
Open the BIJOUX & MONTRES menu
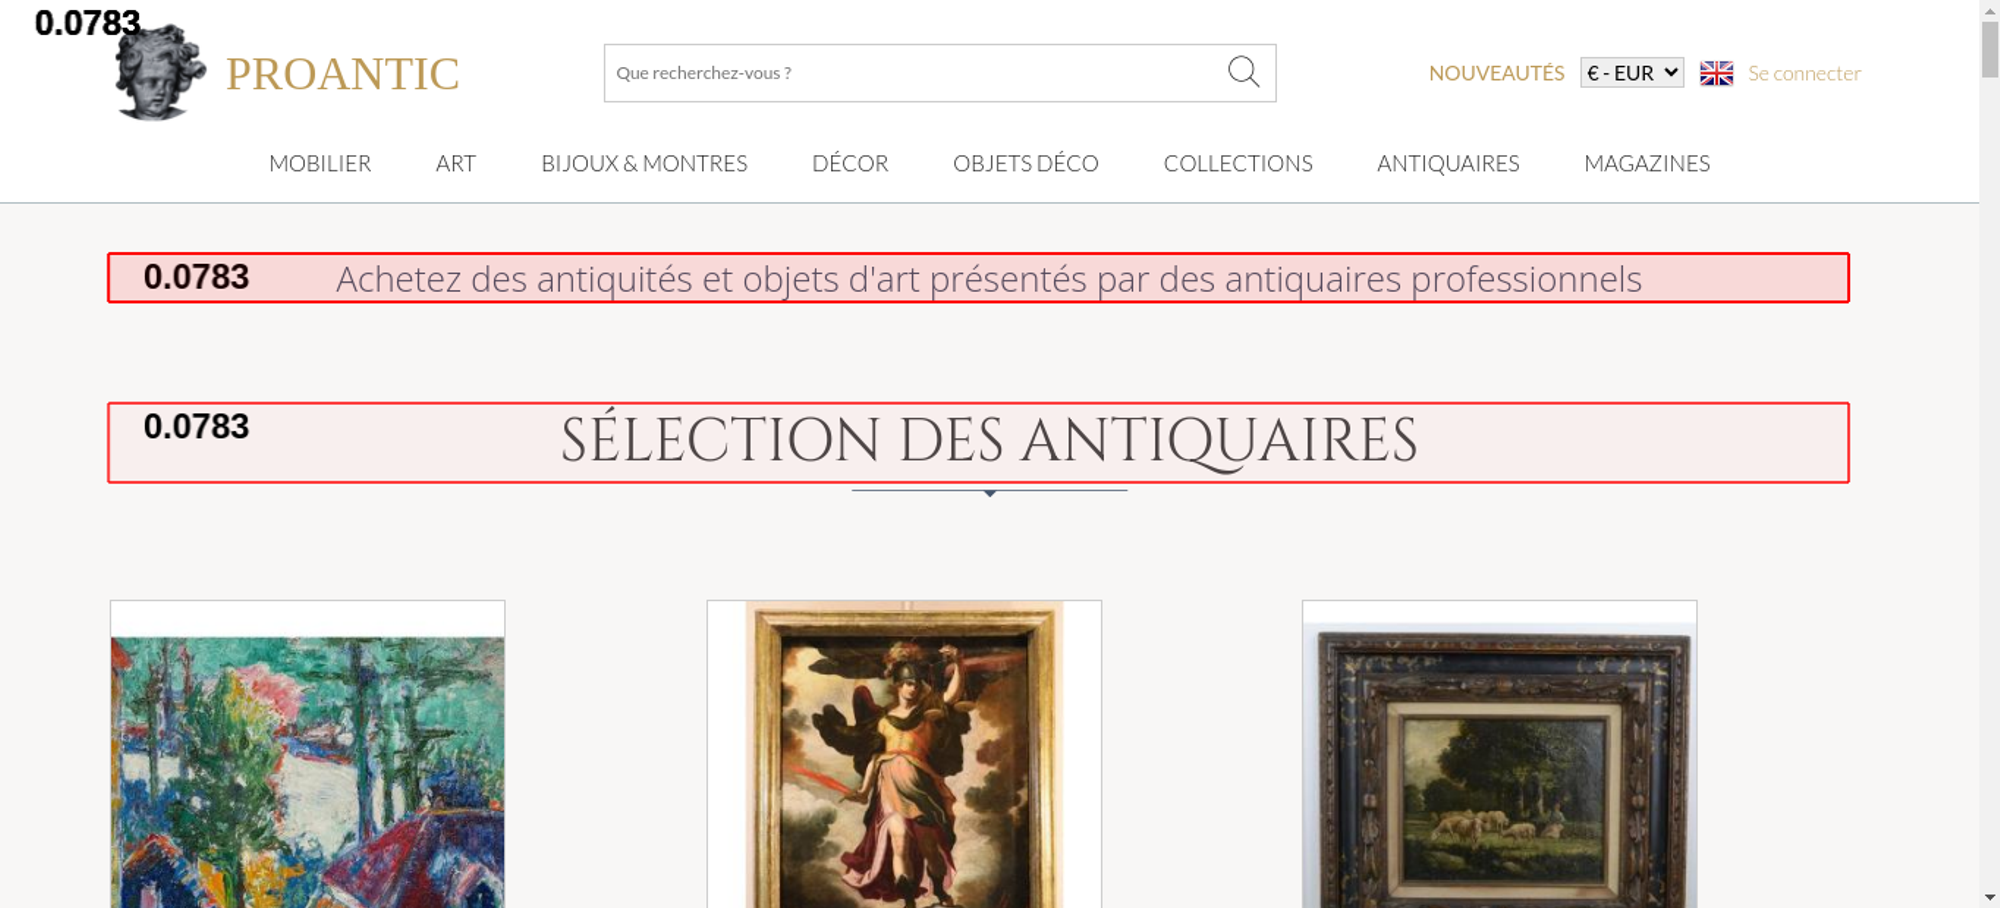click(x=644, y=163)
